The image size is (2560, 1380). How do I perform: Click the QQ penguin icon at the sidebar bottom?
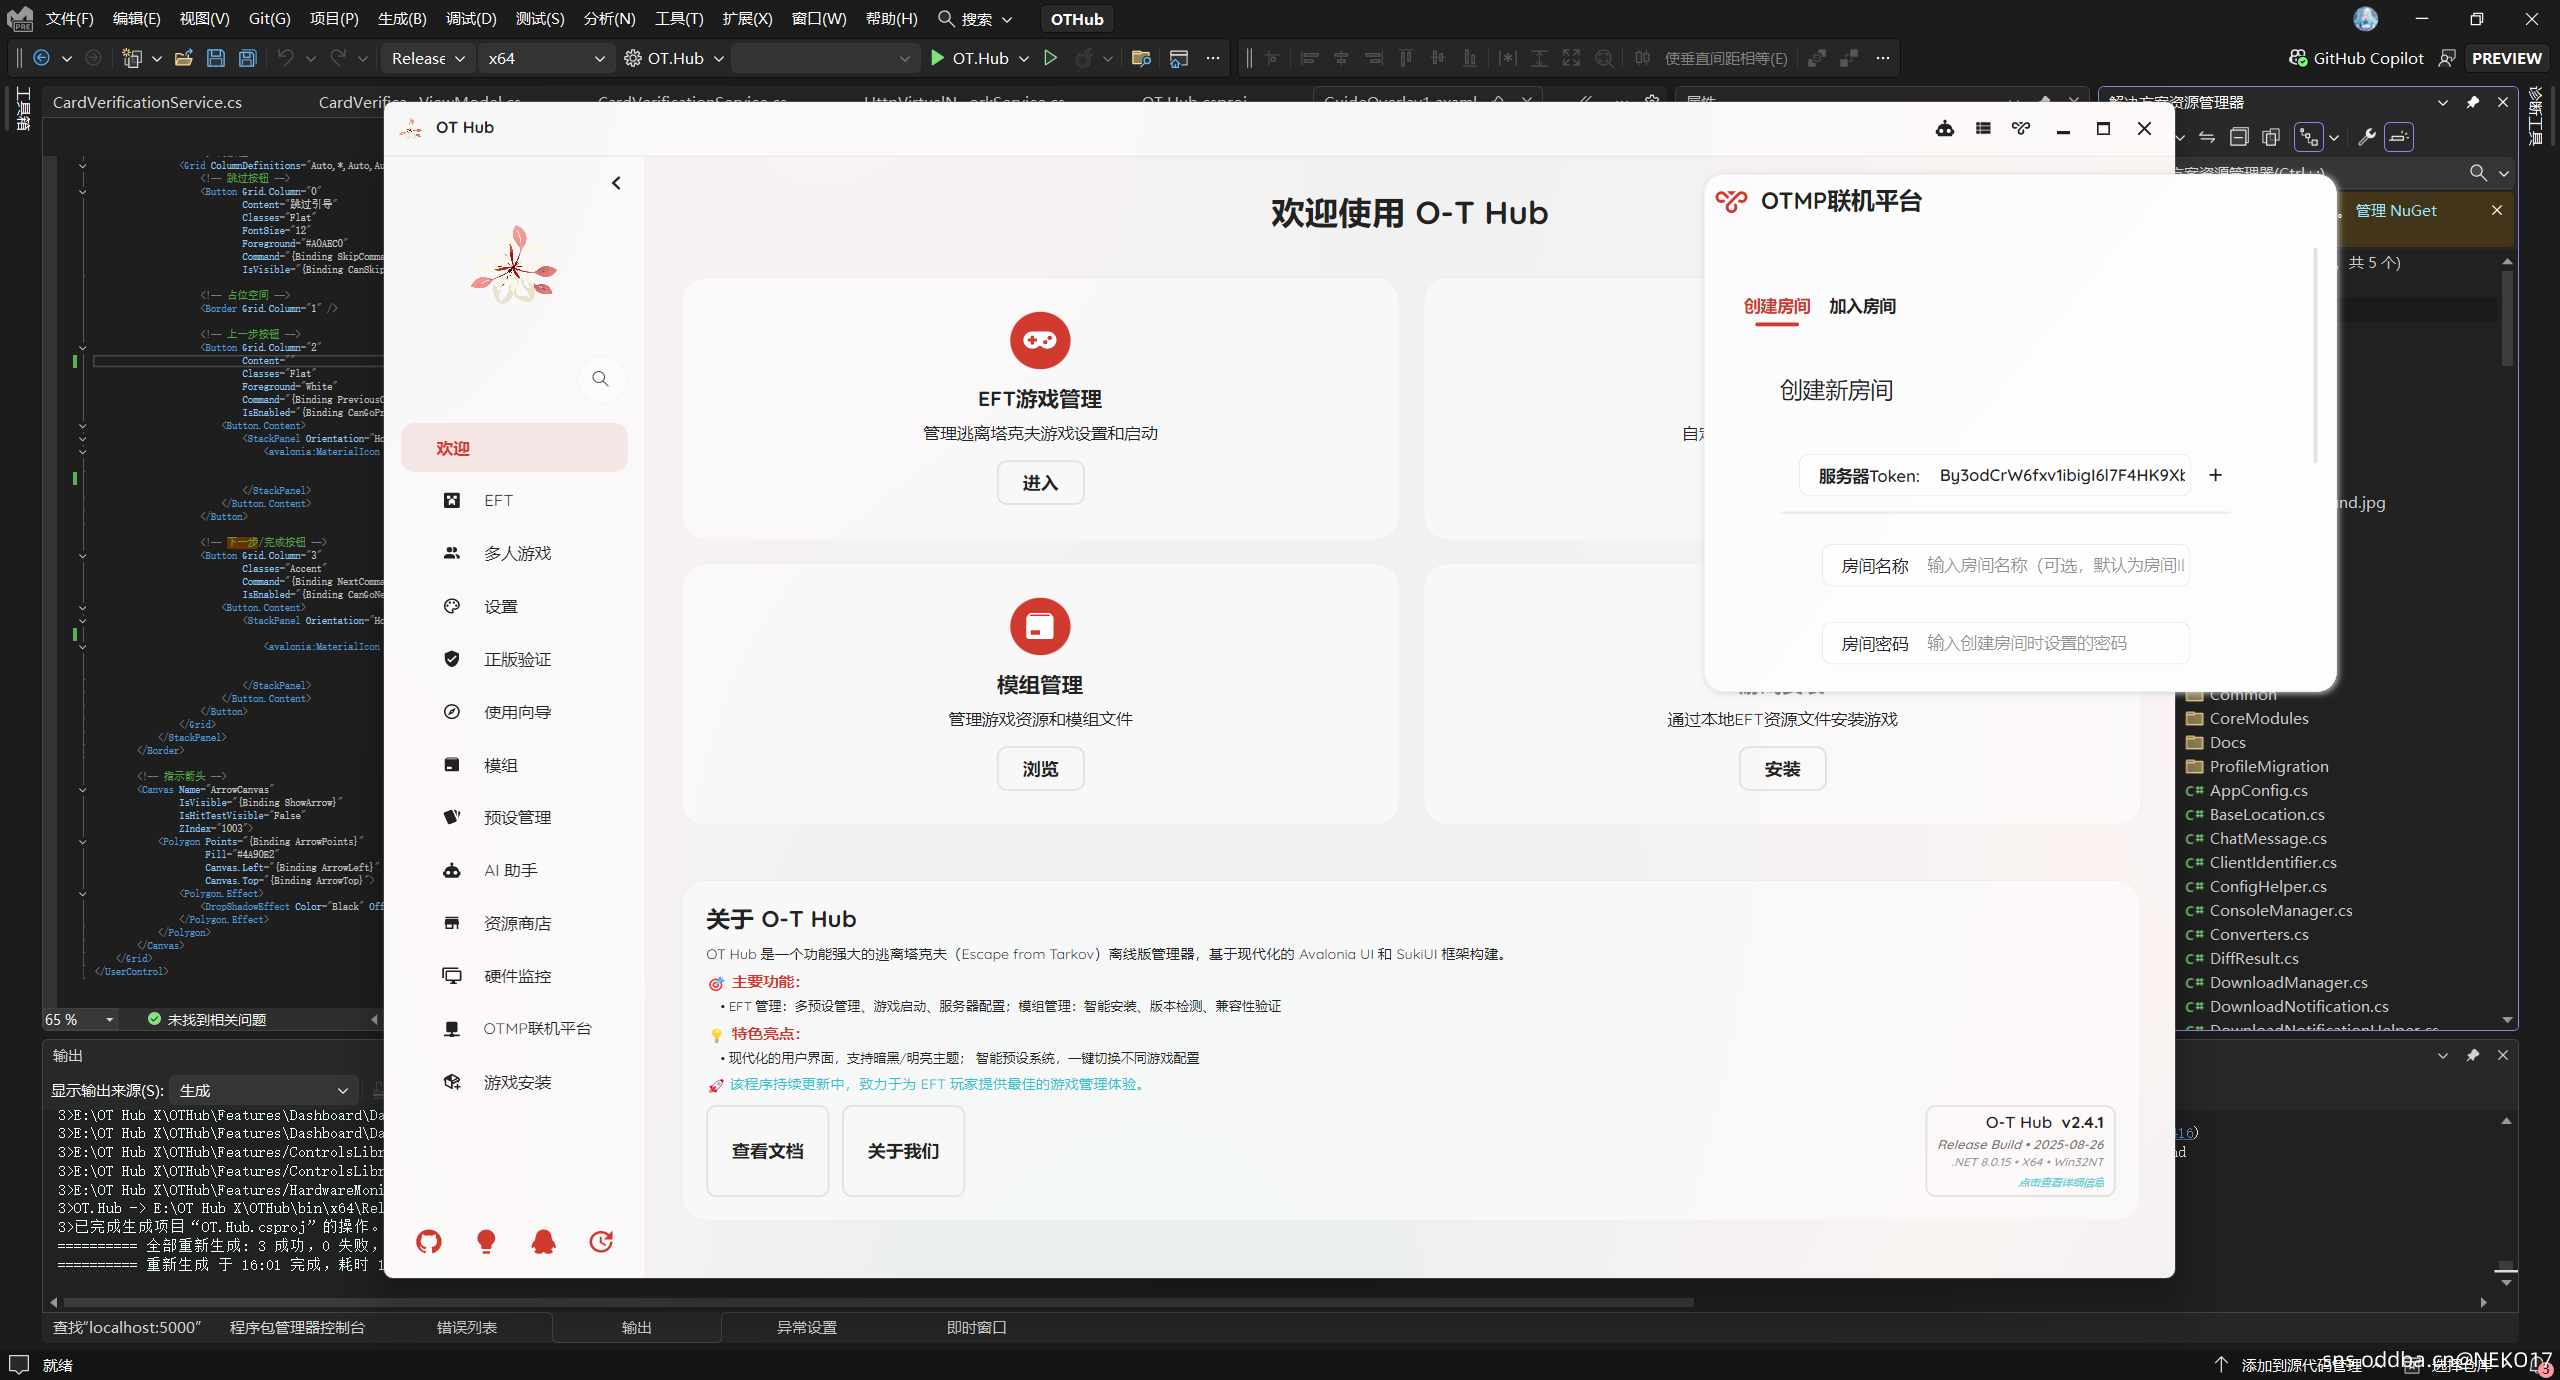pyautogui.click(x=543, y=1242)
